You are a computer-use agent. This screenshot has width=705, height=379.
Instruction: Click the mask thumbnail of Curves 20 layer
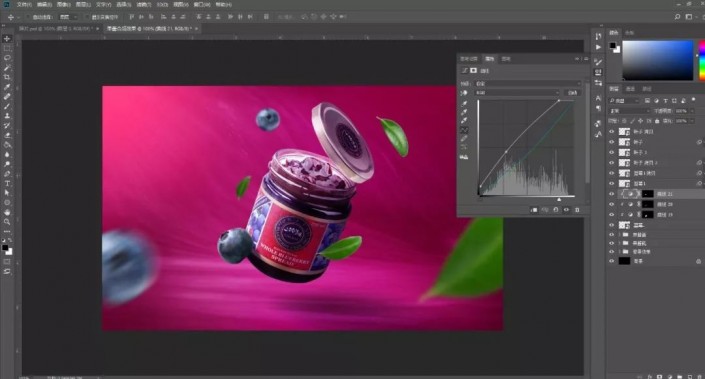(x=647, y=205)
